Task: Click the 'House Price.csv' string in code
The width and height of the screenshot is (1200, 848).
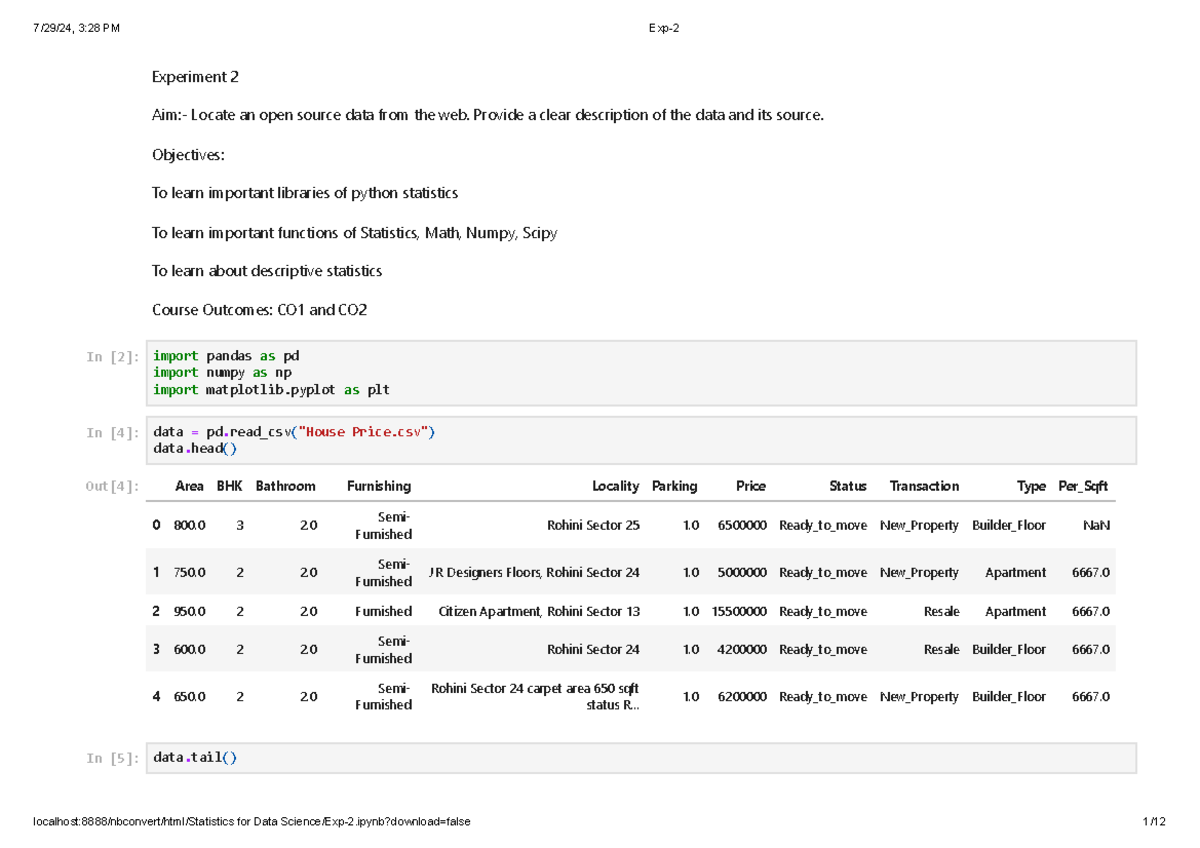Action: pos(362,432)
